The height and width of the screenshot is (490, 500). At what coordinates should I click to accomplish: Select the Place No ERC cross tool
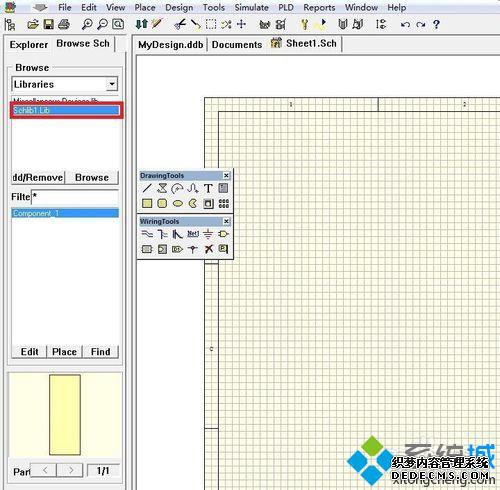(208, 249)
